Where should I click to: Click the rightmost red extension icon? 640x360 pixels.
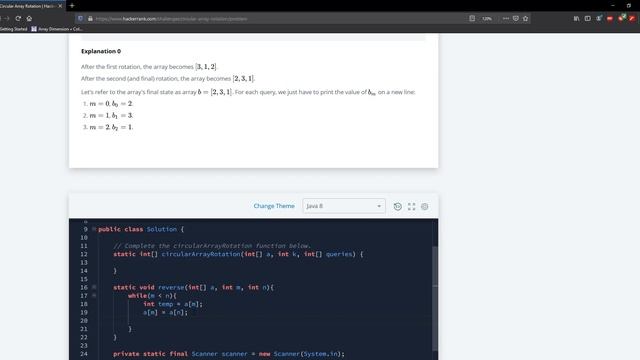point(632,18)
